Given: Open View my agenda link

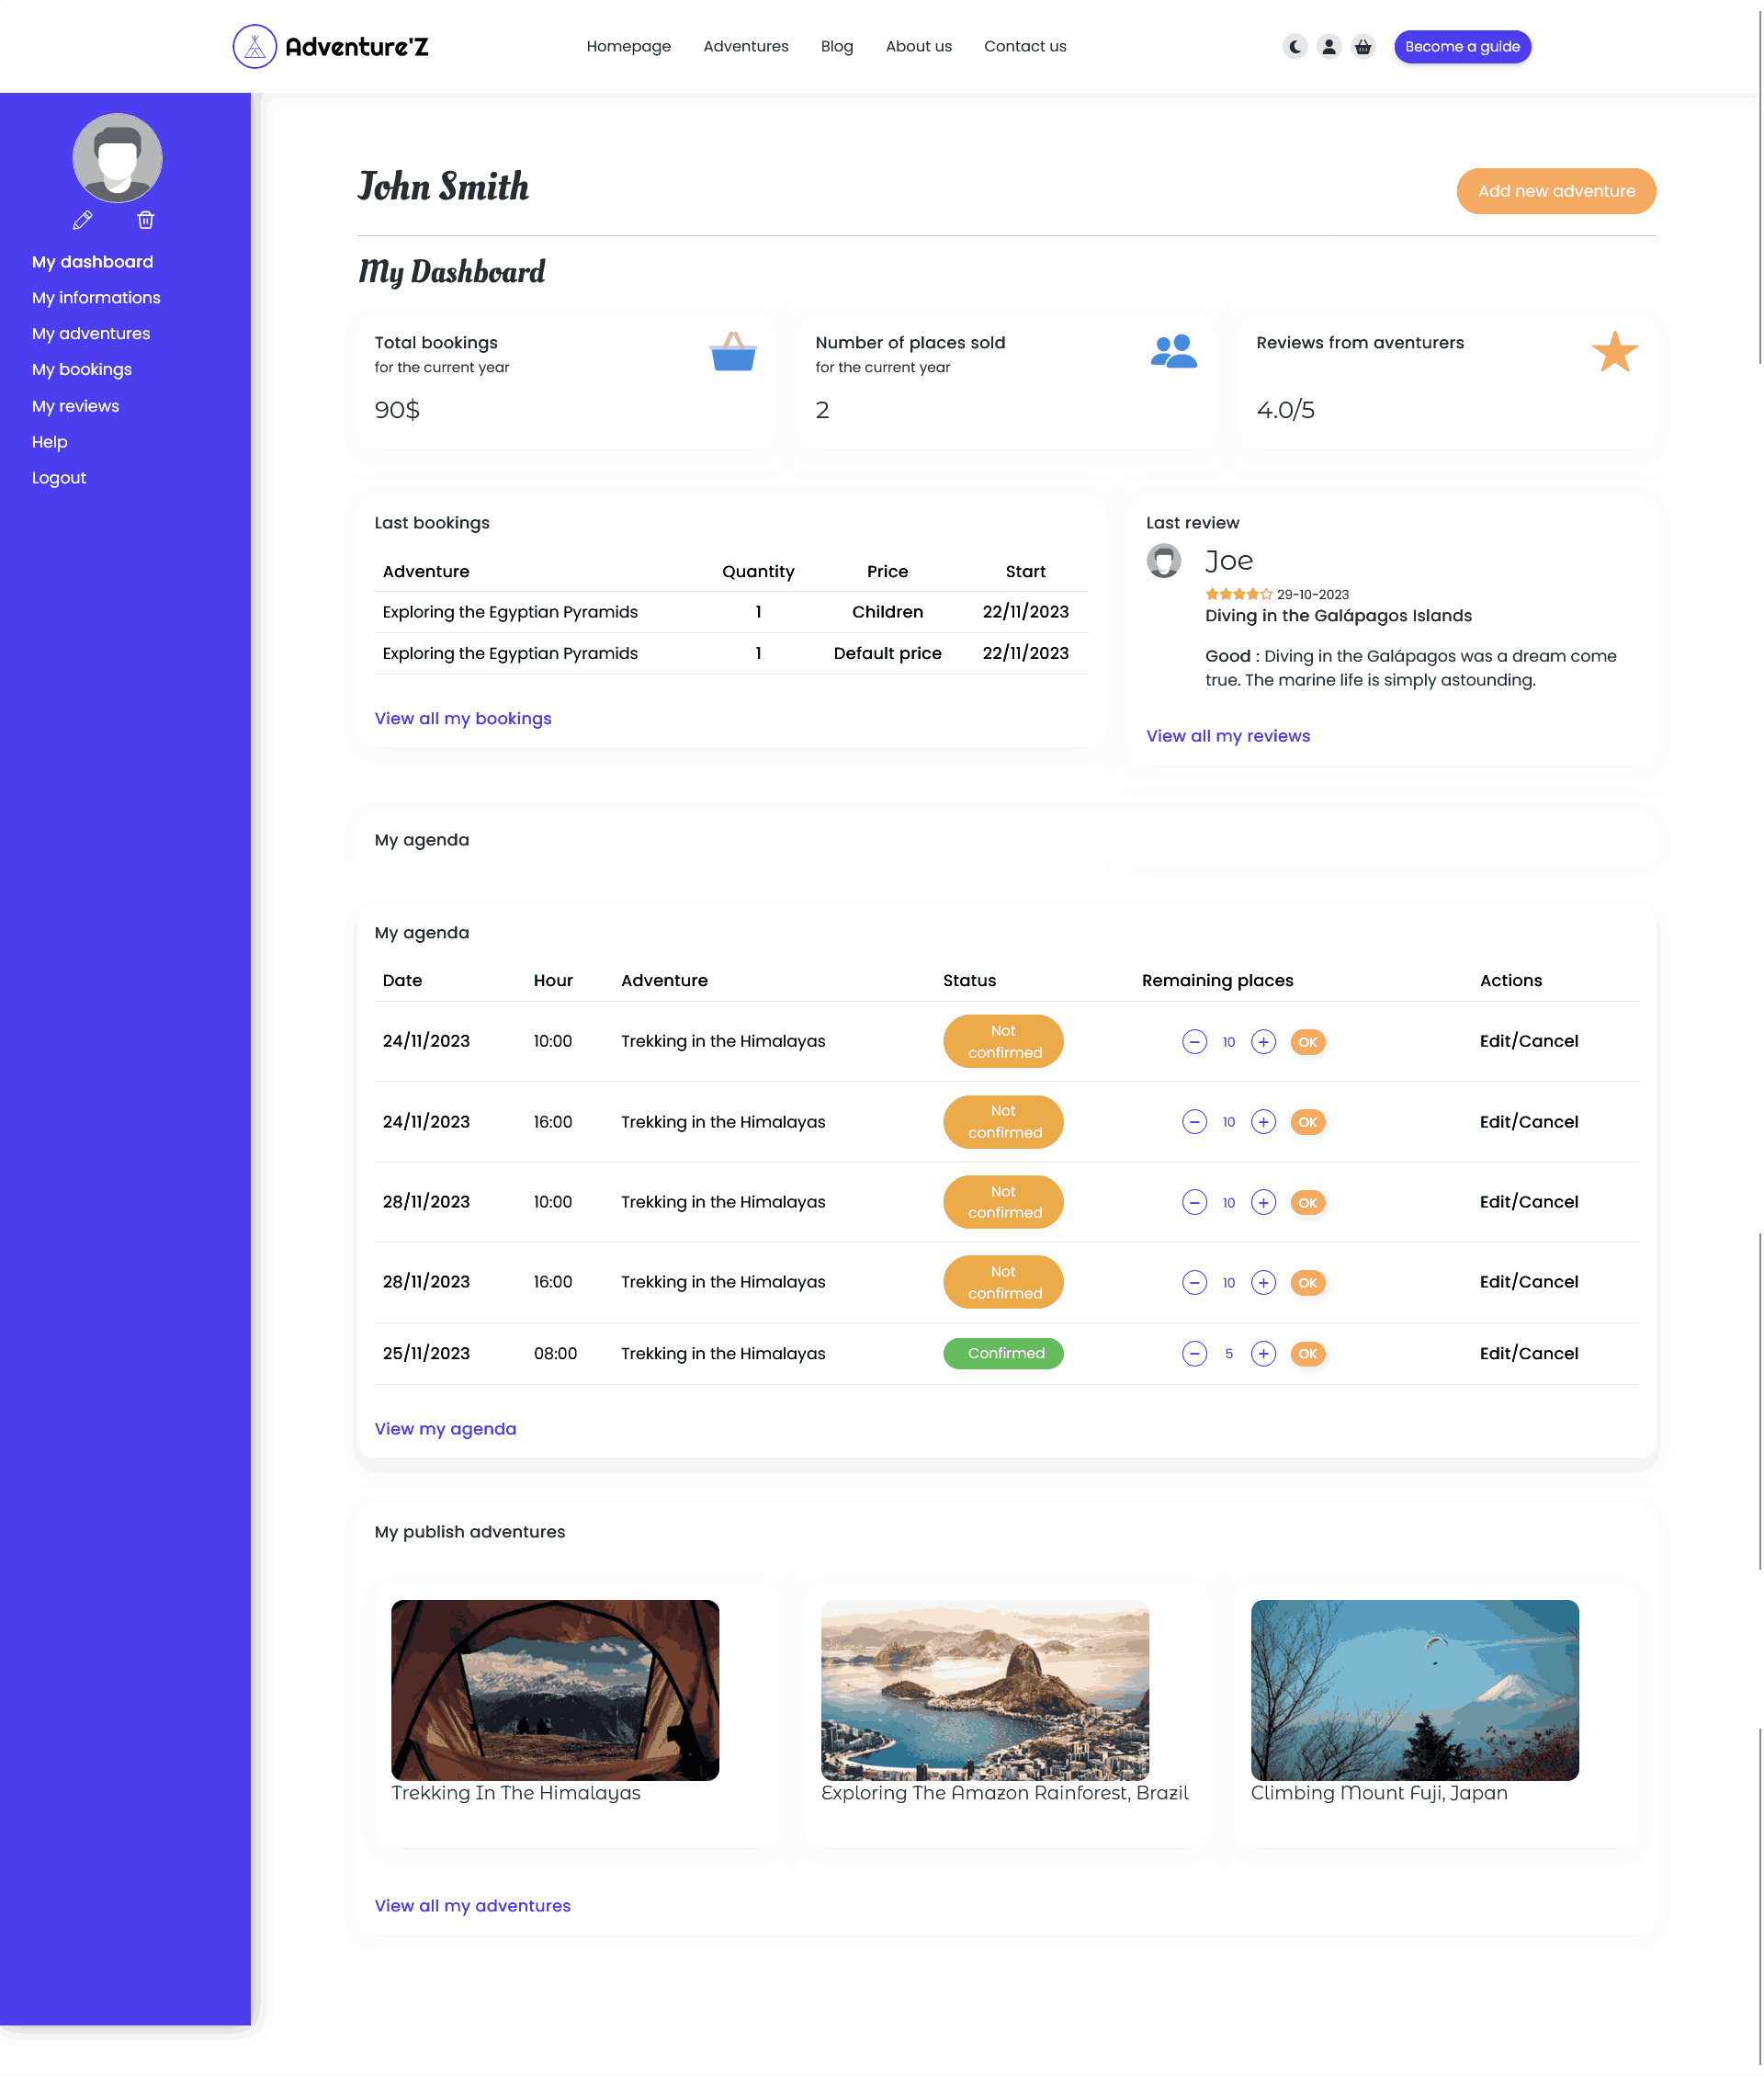Looking at the screenshot, I should coord(445,1429).
